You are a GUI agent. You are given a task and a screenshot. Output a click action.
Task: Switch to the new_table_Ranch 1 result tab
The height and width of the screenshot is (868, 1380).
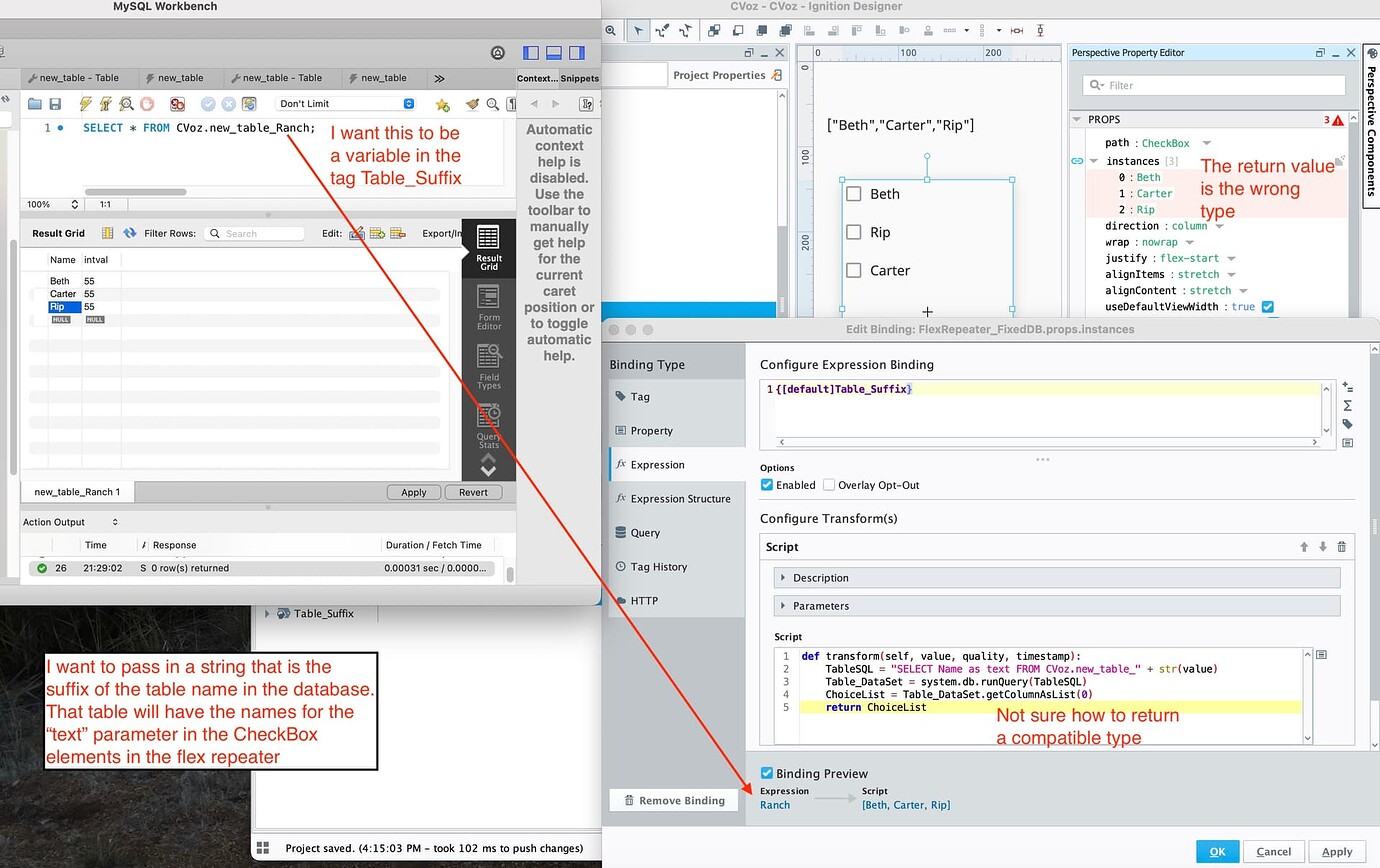(x=75, y=492)
